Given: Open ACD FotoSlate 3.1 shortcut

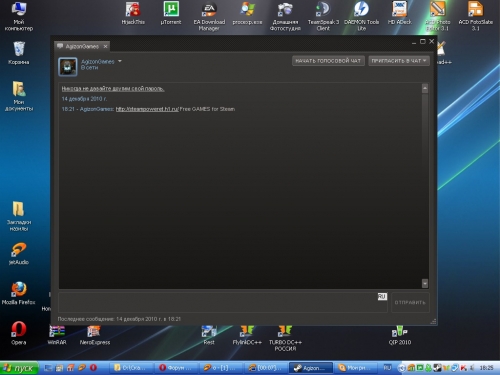Looking at the screenshot, I should (x=476, y=16).
